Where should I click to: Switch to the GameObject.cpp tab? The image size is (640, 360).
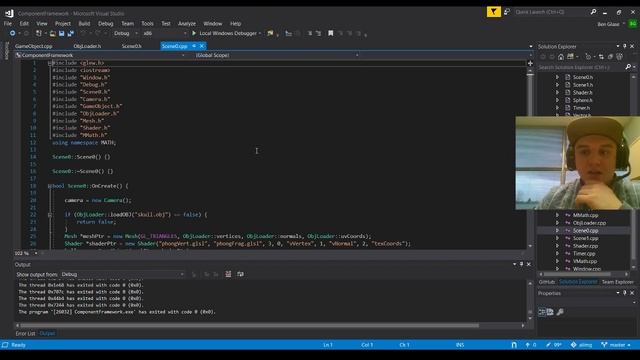pyautogui.click(x=33, y=46)
